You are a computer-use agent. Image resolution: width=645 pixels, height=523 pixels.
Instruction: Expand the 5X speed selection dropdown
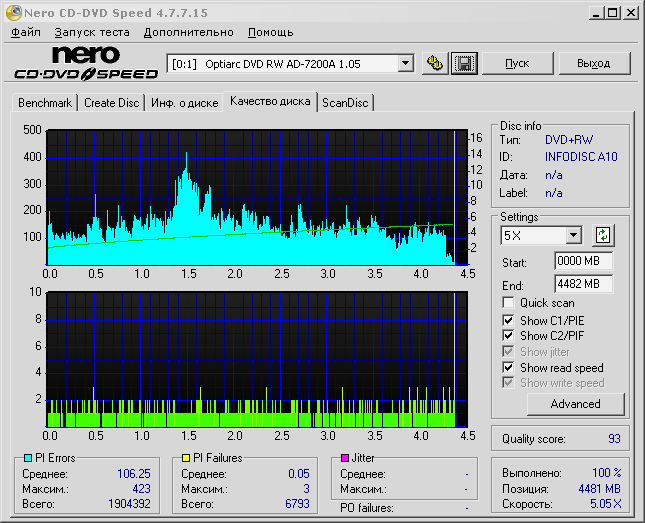573,236
